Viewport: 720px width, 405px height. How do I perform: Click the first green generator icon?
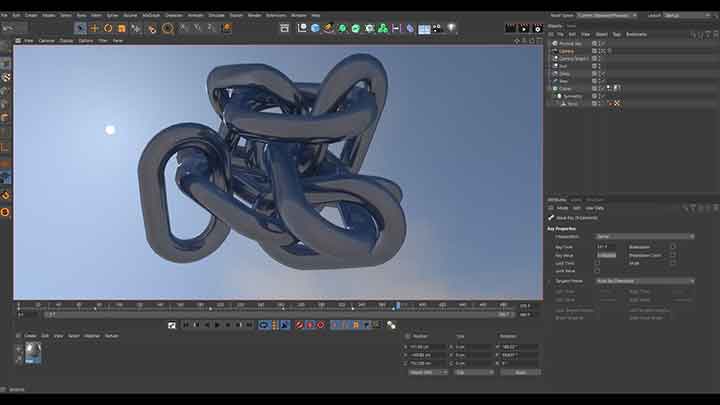click(342, 28)
